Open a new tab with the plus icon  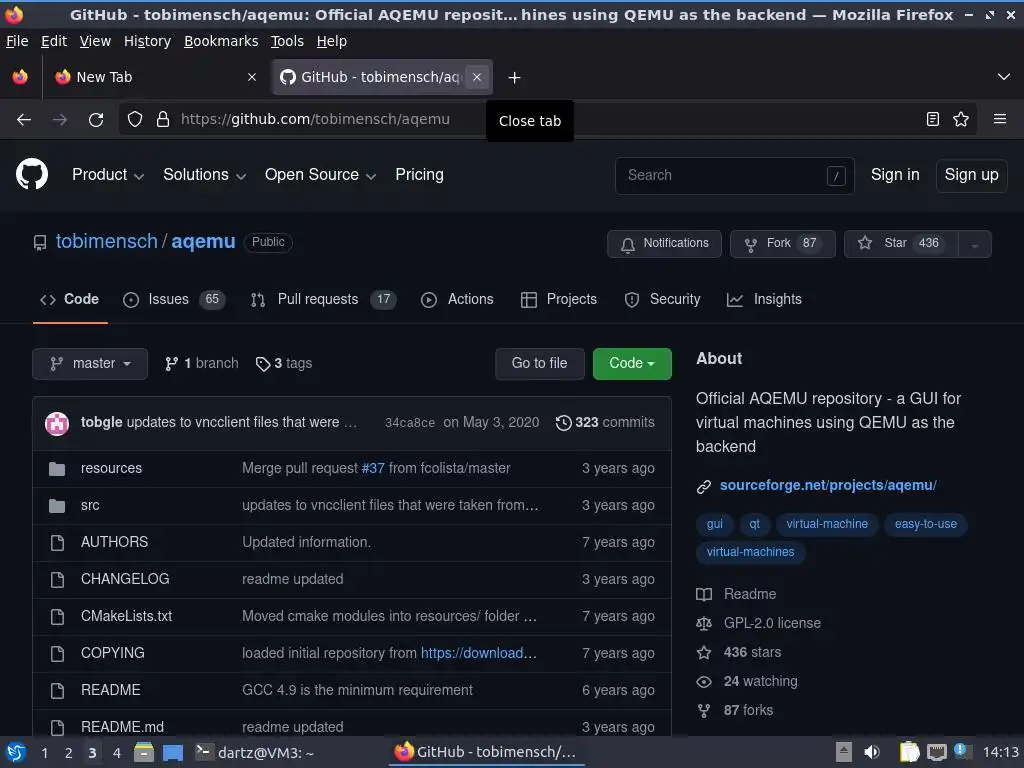point(515,78)
